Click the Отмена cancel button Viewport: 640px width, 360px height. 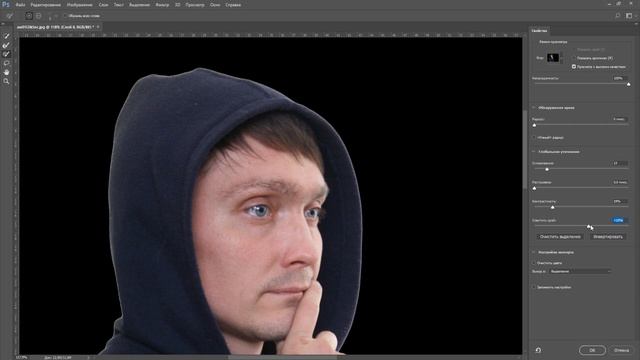point(621,350)
